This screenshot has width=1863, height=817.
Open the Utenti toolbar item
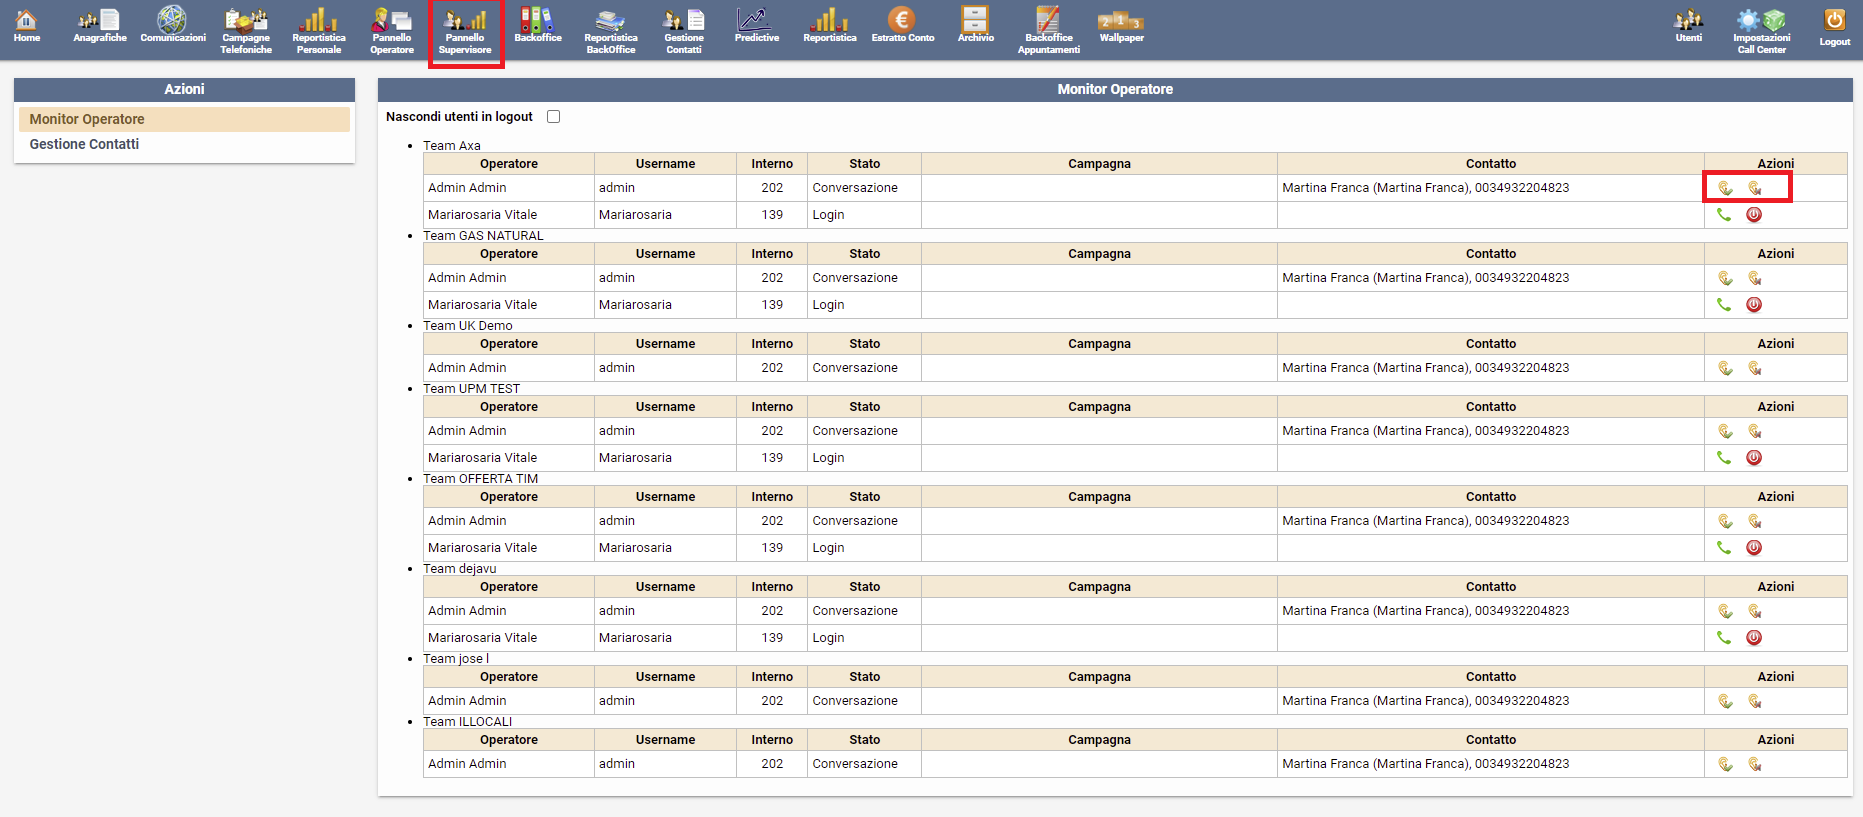(1688, 26)
